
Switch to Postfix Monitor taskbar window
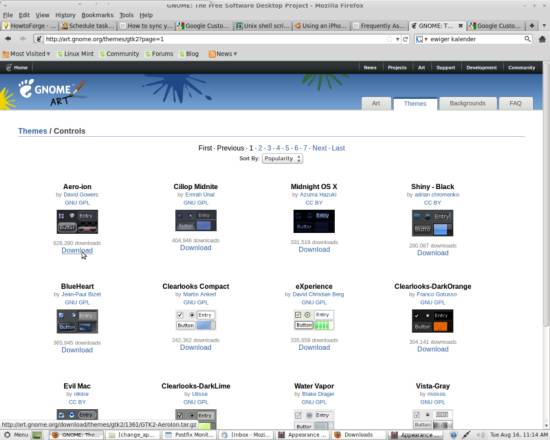point(190,435)
